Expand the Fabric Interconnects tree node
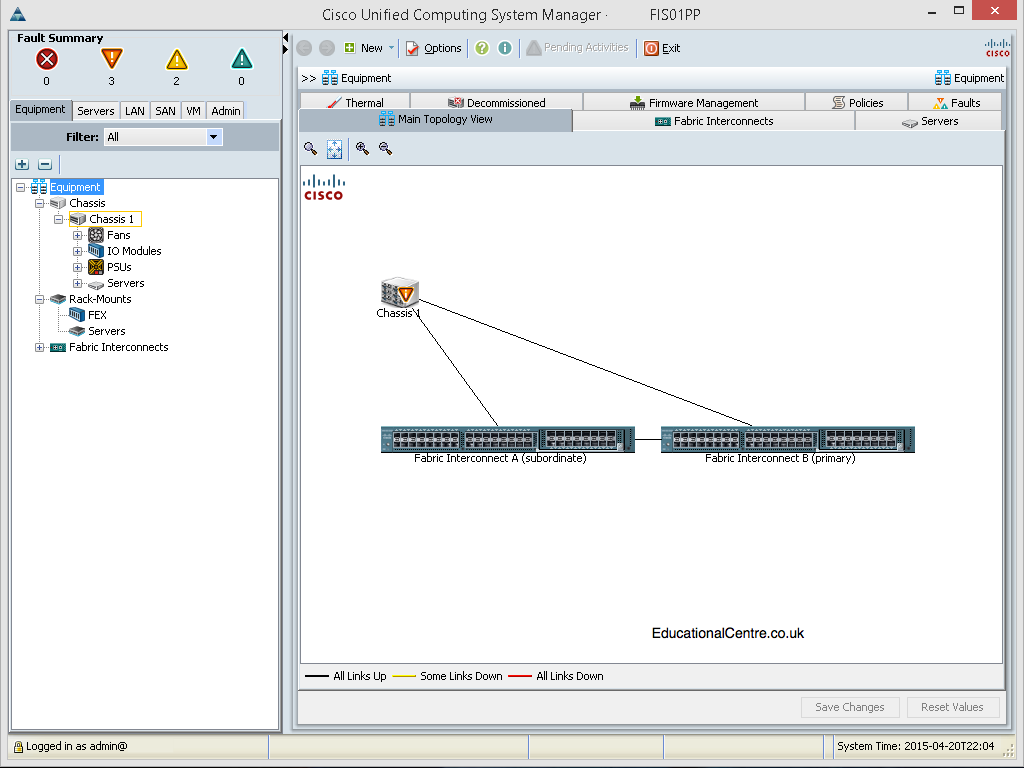This screenshot has width=1024, height=768. coord(39,347)
